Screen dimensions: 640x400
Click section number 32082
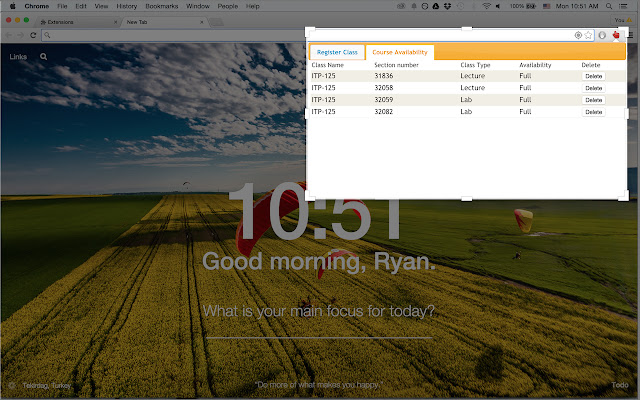click(x=384, y=111)
